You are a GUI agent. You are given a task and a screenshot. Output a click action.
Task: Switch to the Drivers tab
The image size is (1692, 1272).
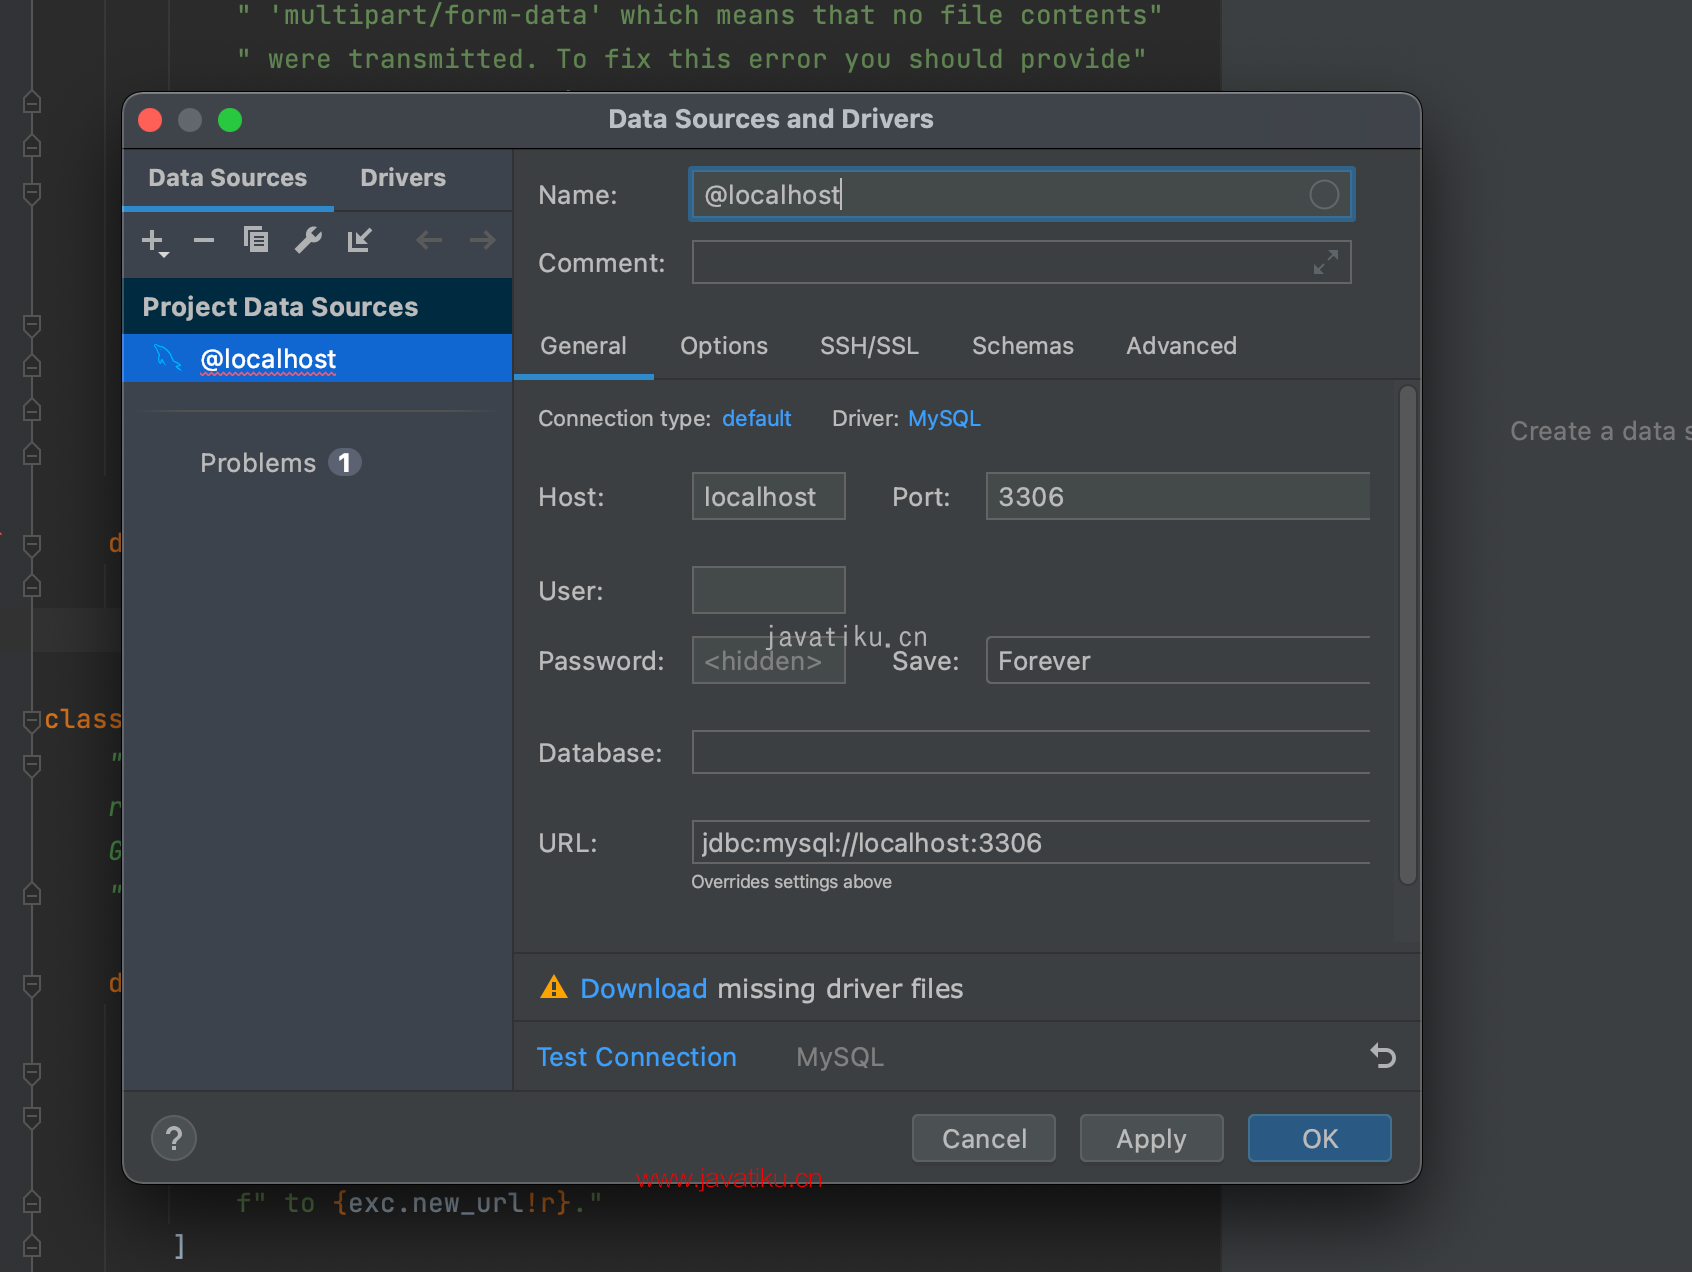point(403,178)
